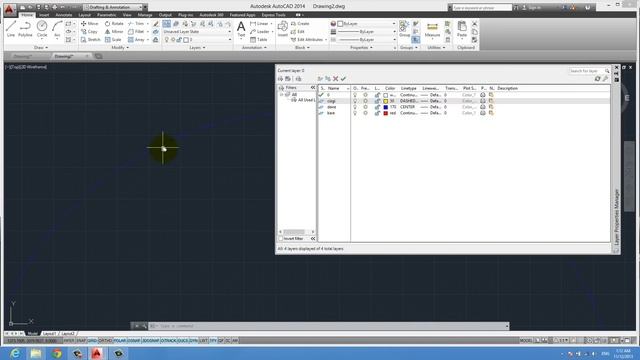This screenshot has width=640, height=360.
Task: Open the Parametric ribbon tab
Action: tap(107, 15)
